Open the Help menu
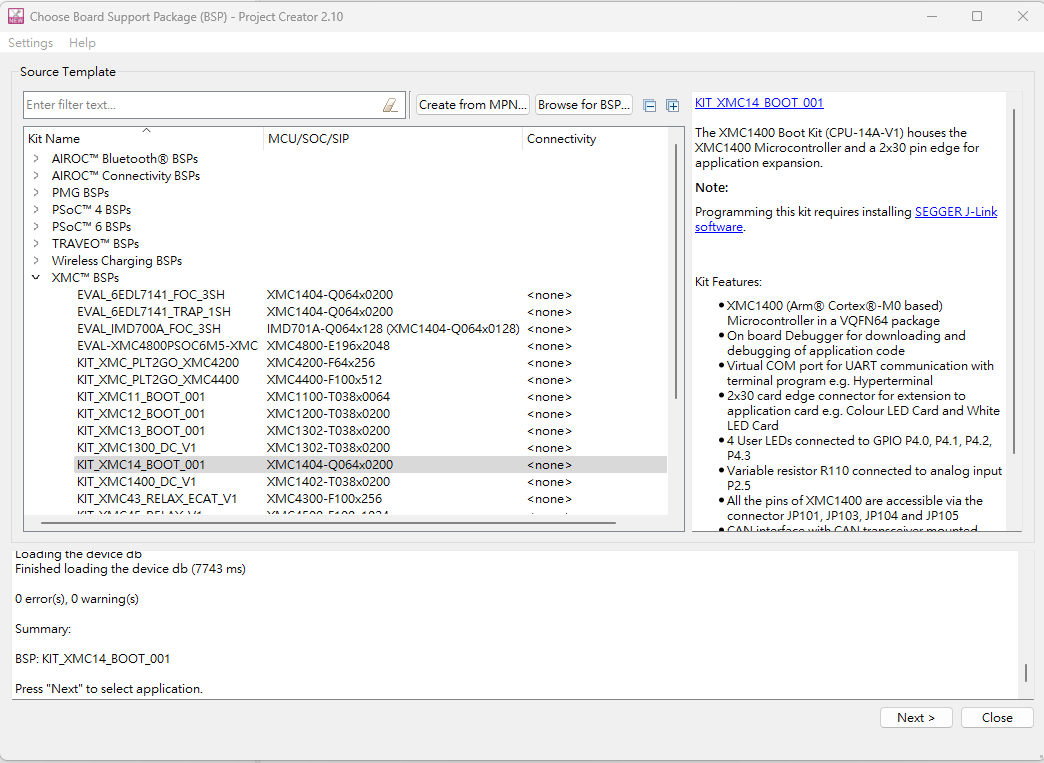 [x=82, y=43]
